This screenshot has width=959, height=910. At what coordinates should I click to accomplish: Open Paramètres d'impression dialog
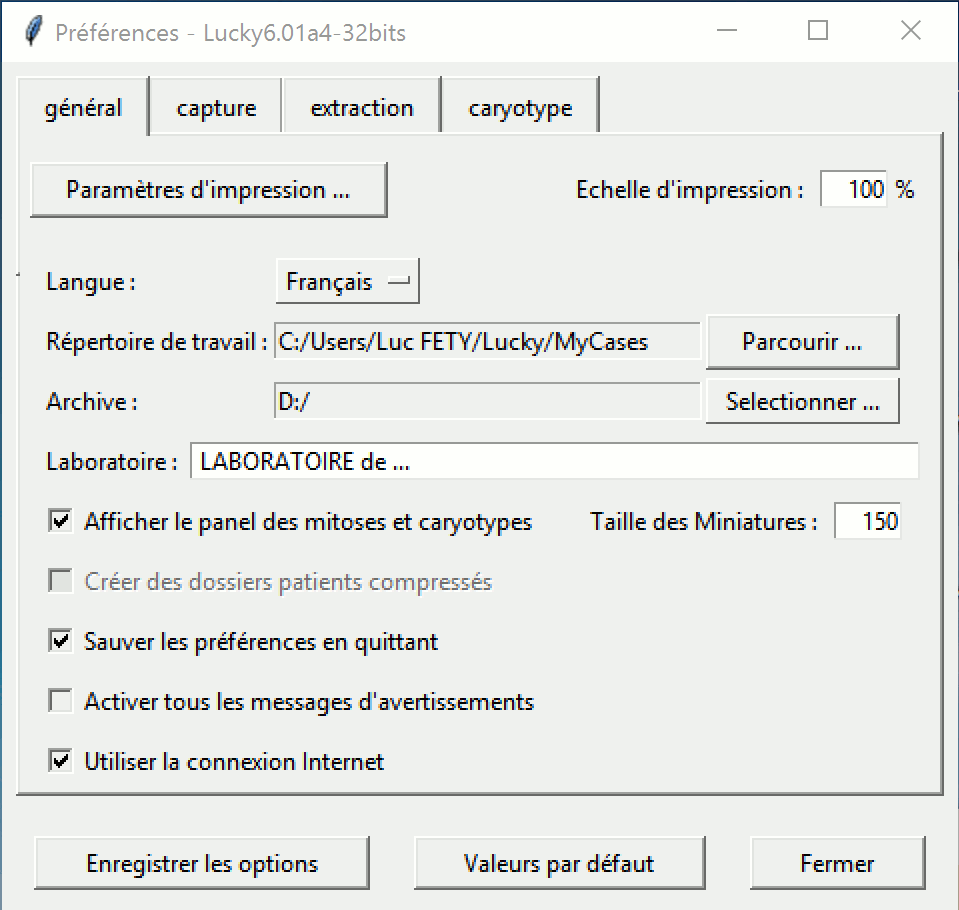(208, 190)
